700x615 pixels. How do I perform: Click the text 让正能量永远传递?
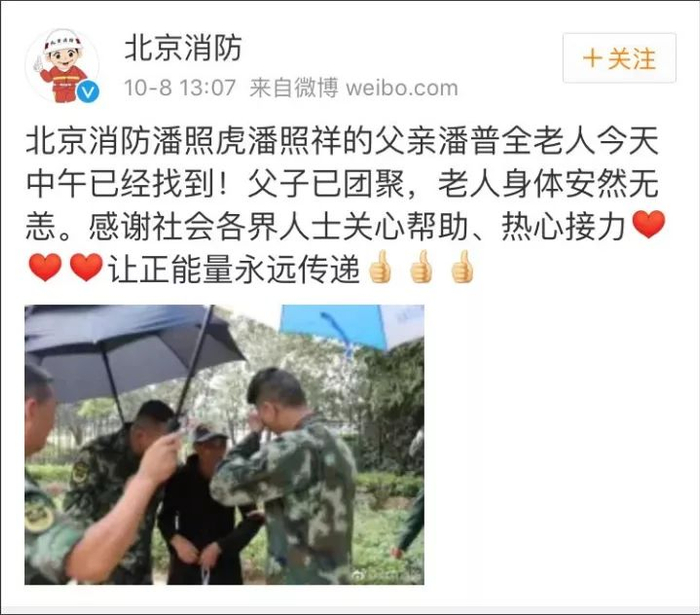click(x=234, y=268)
